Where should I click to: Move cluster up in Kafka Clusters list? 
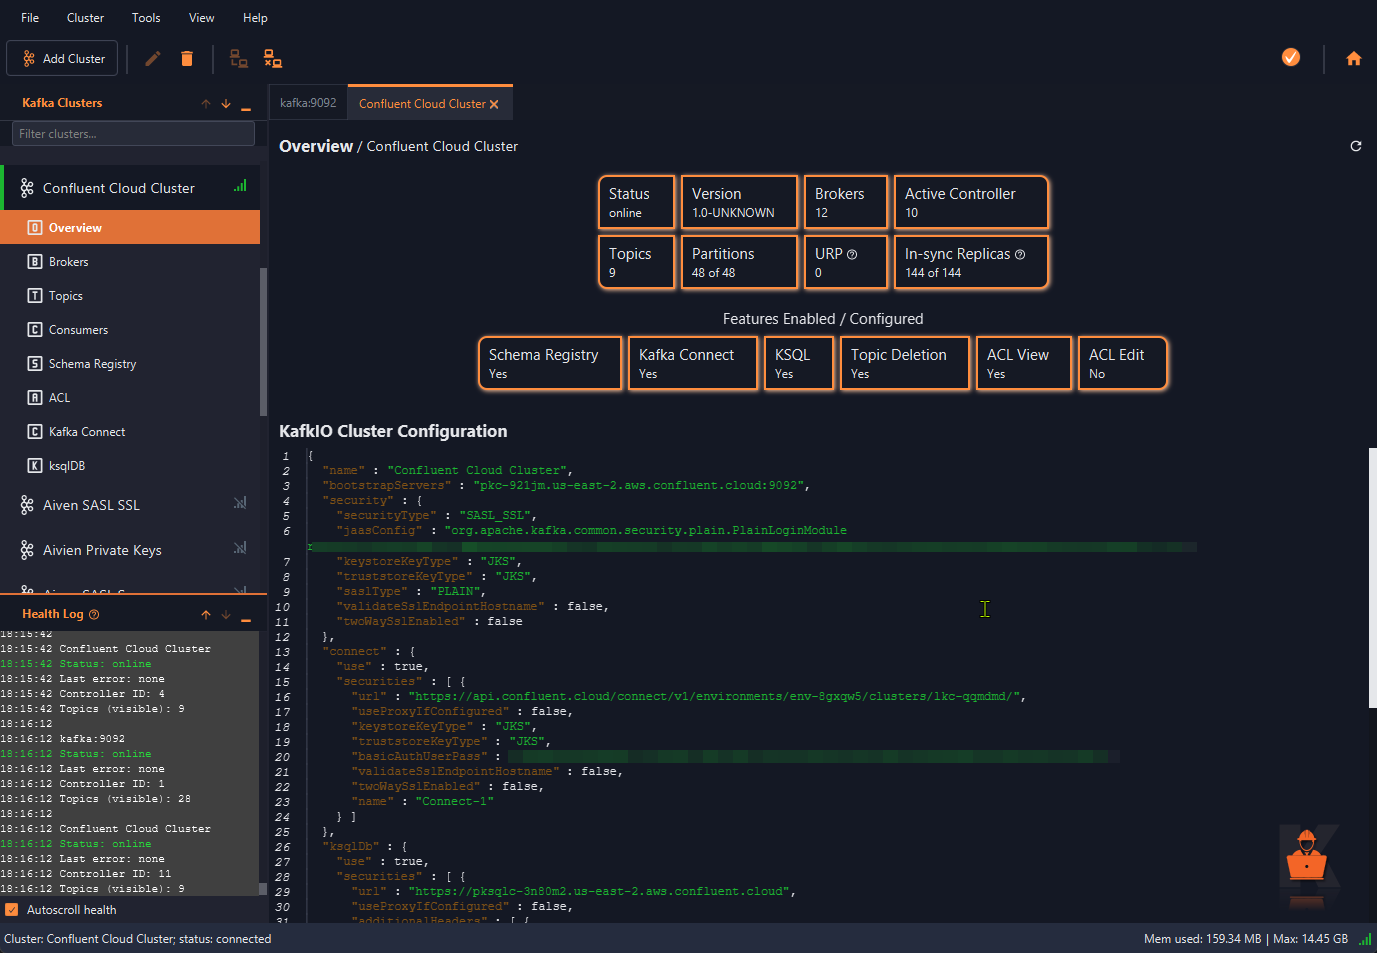pyautogui.click(x=206, y=104)
